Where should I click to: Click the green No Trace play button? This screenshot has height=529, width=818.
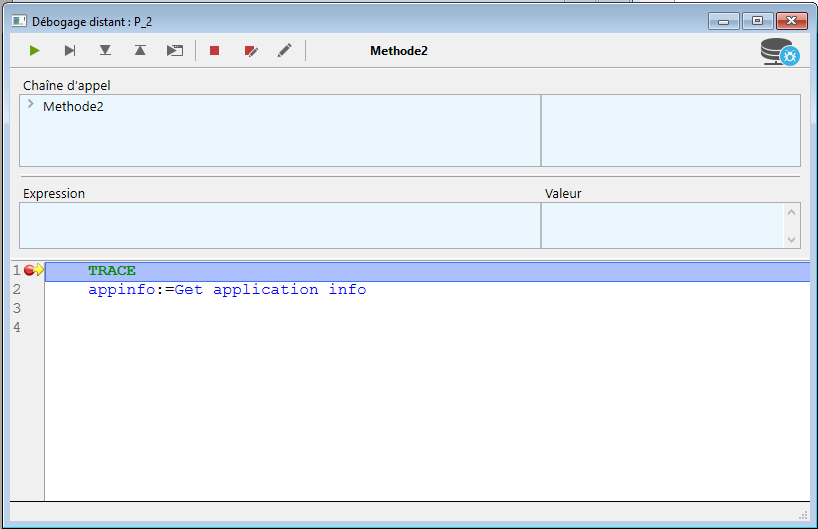click(x=35, y=50)
